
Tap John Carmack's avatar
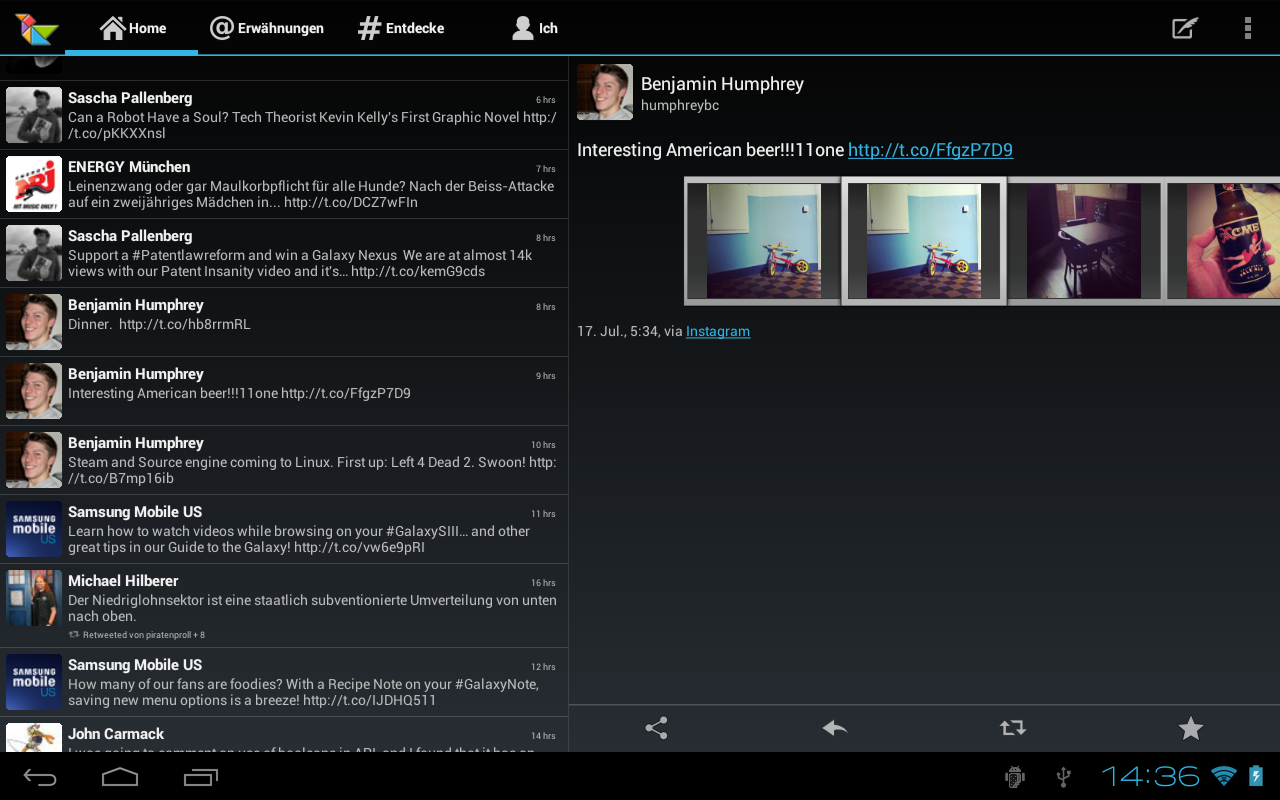(x=34, y=738)
